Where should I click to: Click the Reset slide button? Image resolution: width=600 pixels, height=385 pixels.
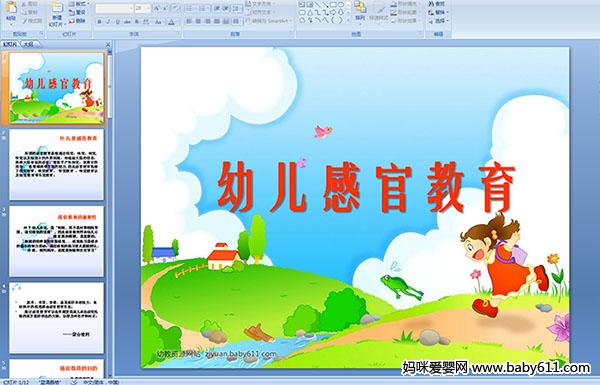[77, 13]
